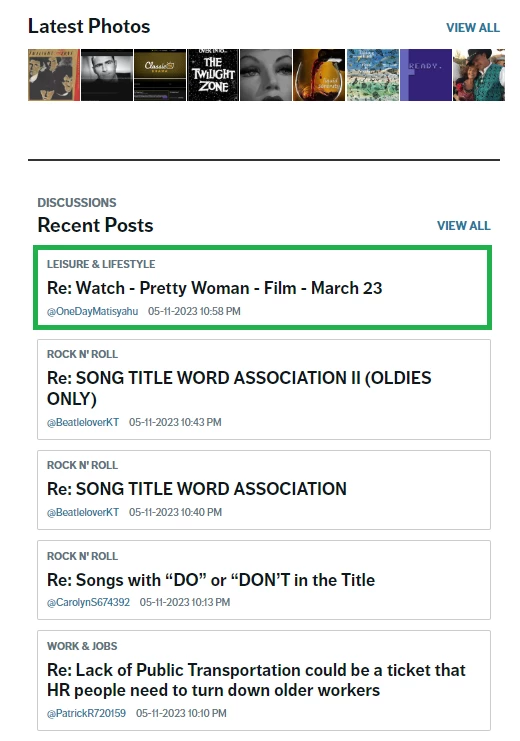Open Songs with DO or DON'T post

tap(211, 580)
